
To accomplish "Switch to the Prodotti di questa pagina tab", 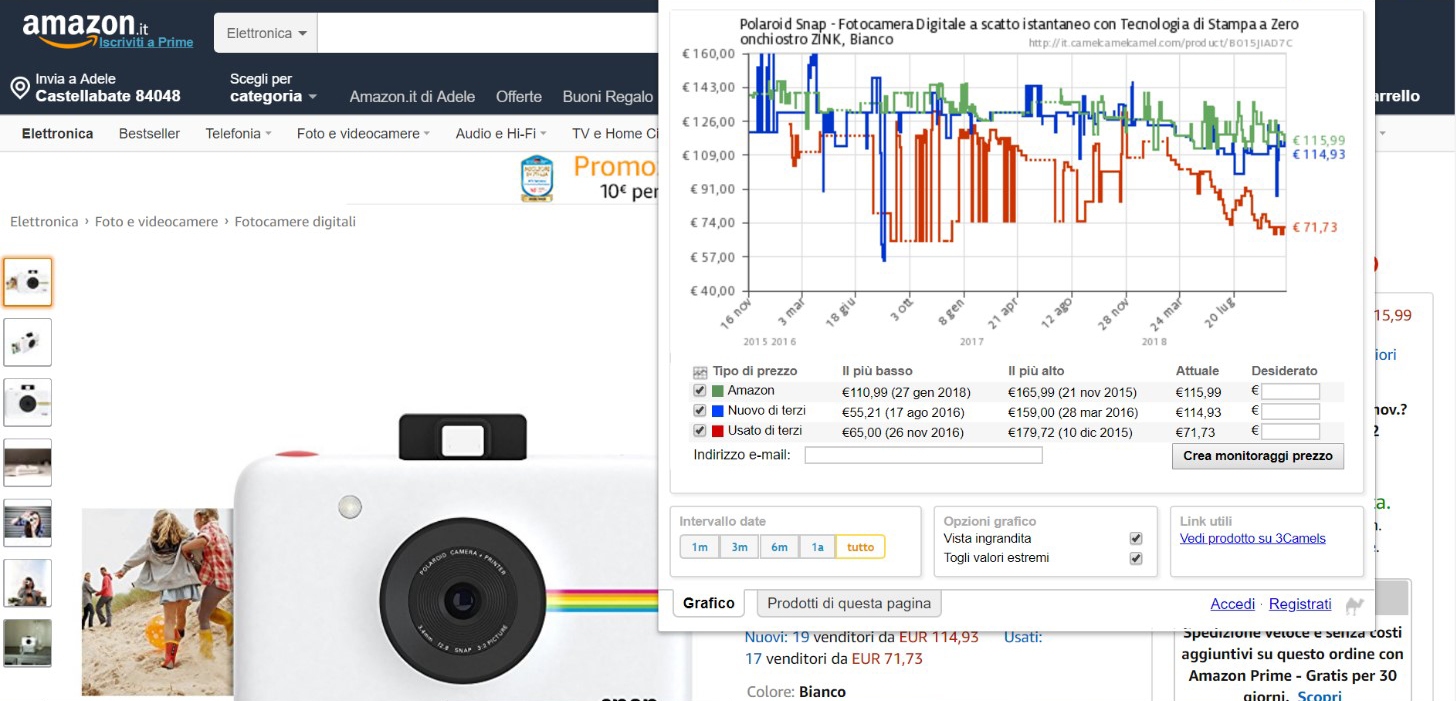I will point(852,604).
